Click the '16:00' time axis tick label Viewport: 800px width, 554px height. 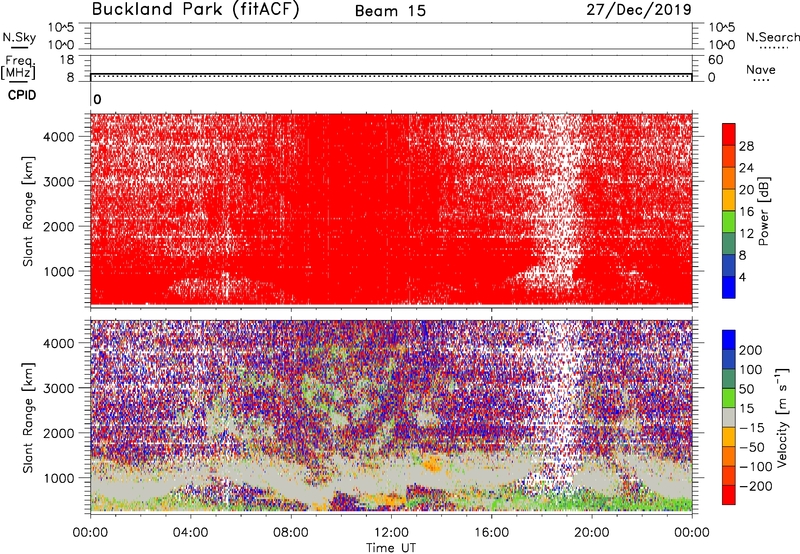tap(491, 533)
